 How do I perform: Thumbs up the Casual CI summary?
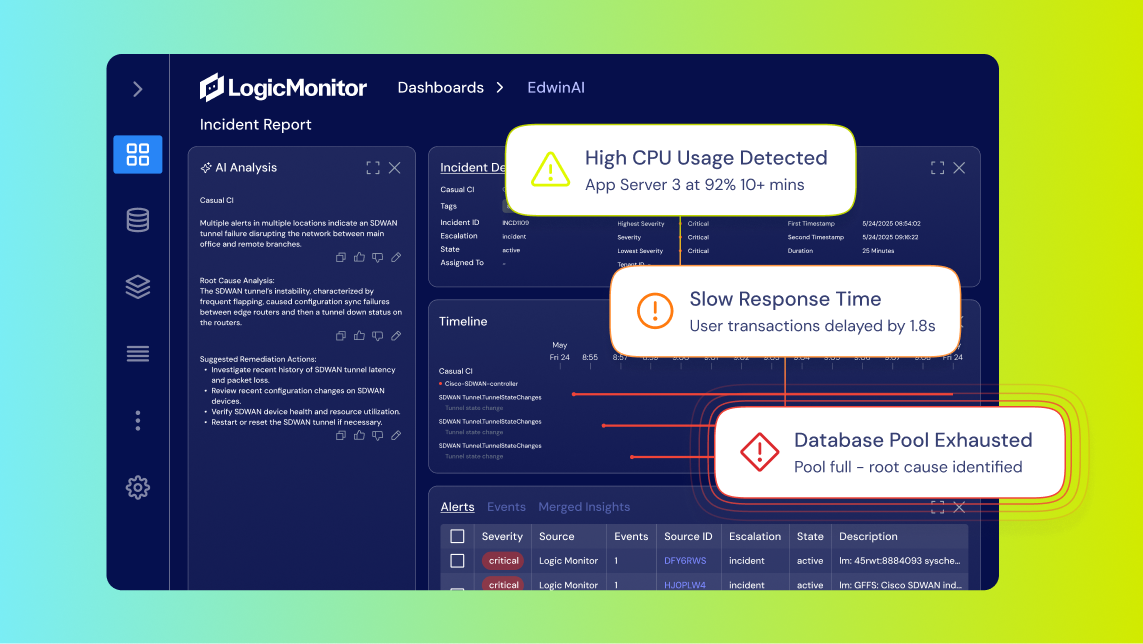359,257
